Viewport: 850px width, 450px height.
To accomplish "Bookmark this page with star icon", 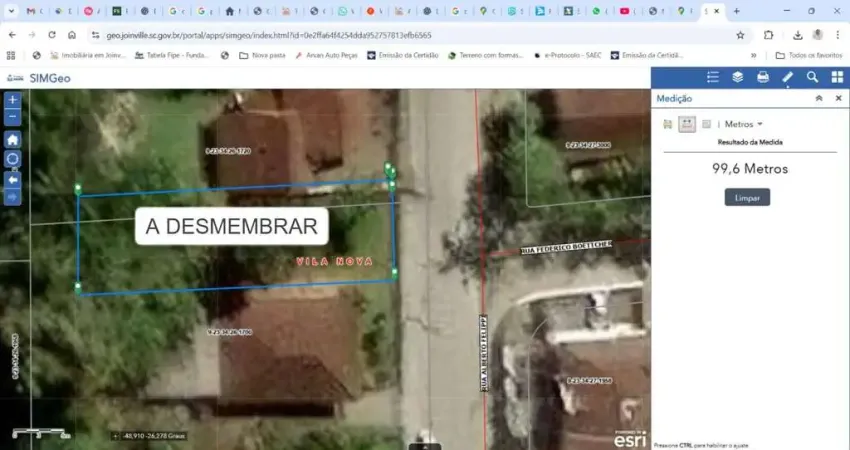I will [x=740, y=35].
